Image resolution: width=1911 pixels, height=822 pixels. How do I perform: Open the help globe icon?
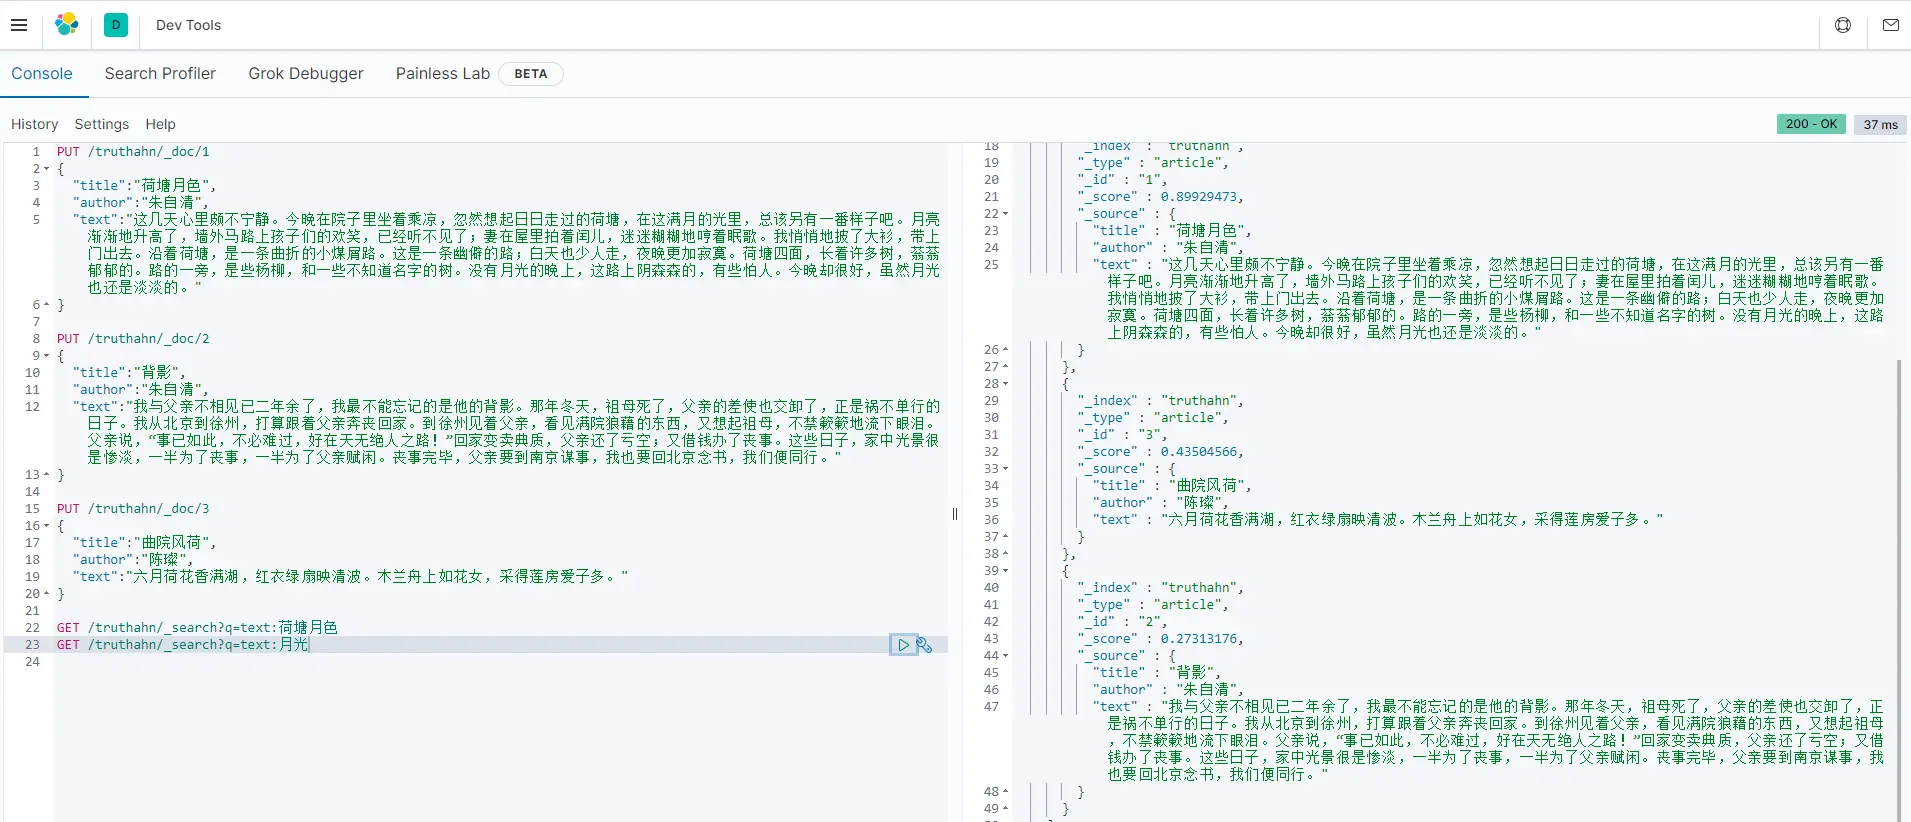point(1843,25)
